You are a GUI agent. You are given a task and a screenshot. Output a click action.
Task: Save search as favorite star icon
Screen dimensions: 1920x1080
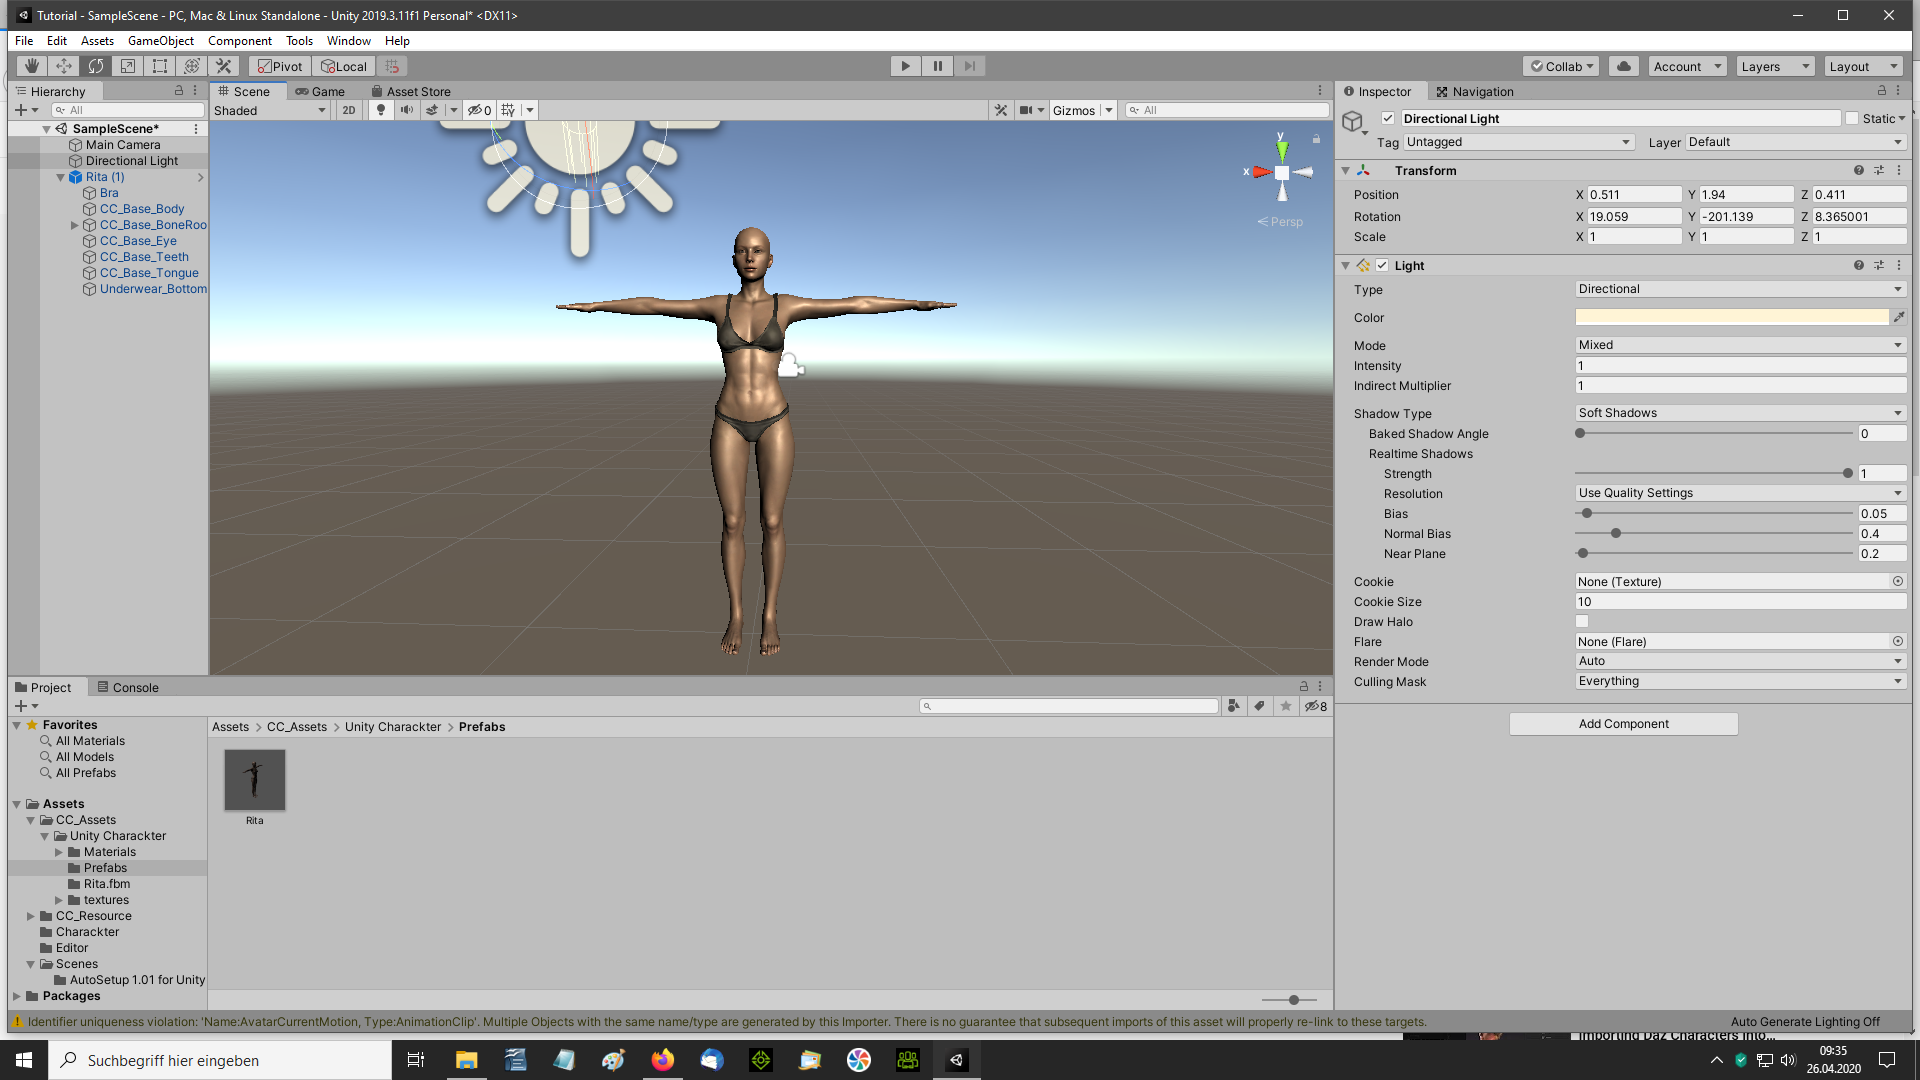tap(1286, 706)
